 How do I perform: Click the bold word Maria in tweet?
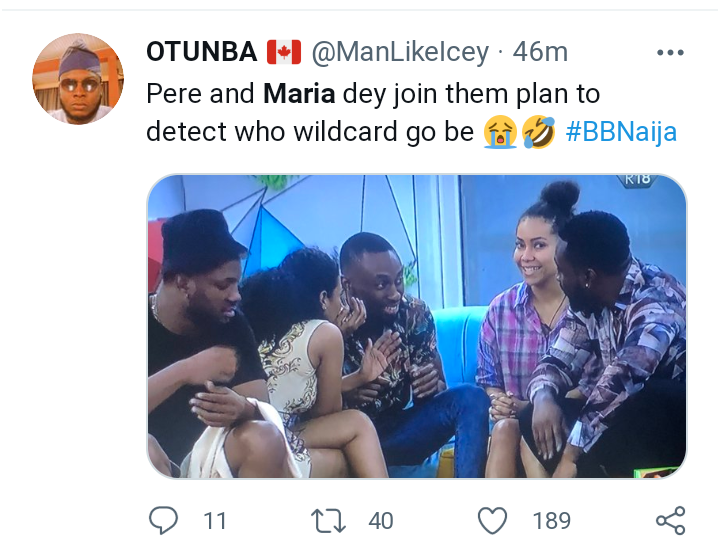pos(295,94)
